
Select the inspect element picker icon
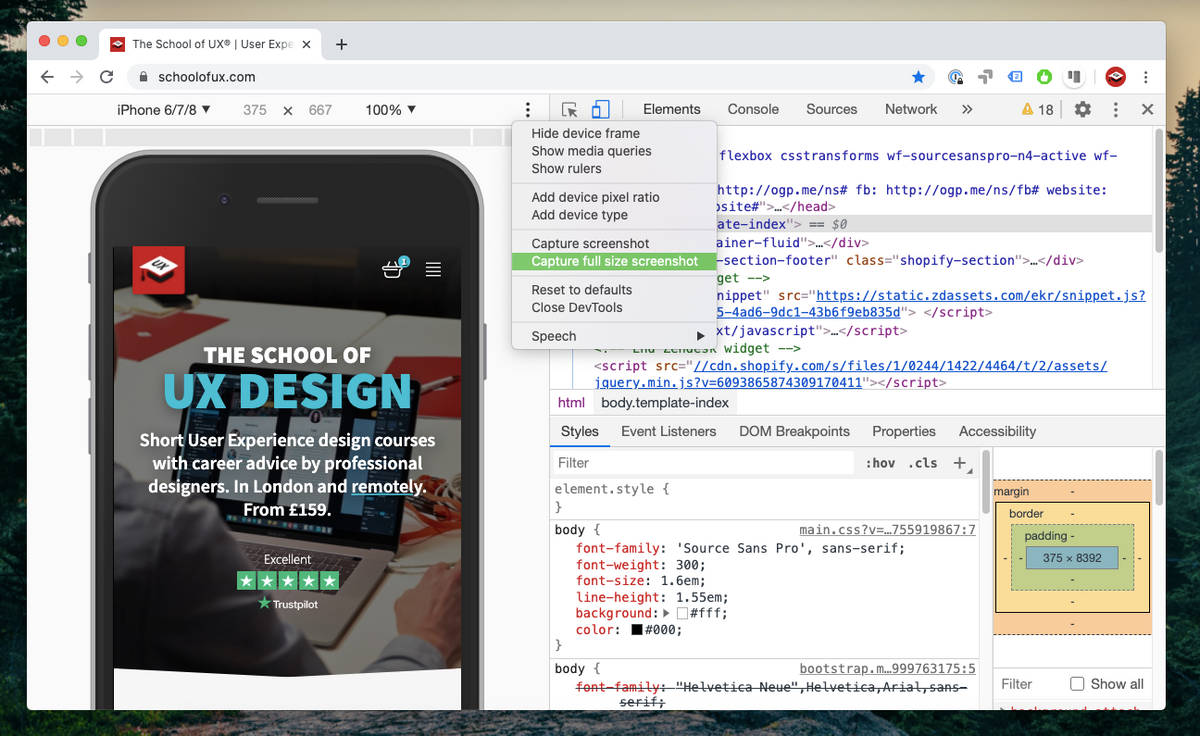570,110
